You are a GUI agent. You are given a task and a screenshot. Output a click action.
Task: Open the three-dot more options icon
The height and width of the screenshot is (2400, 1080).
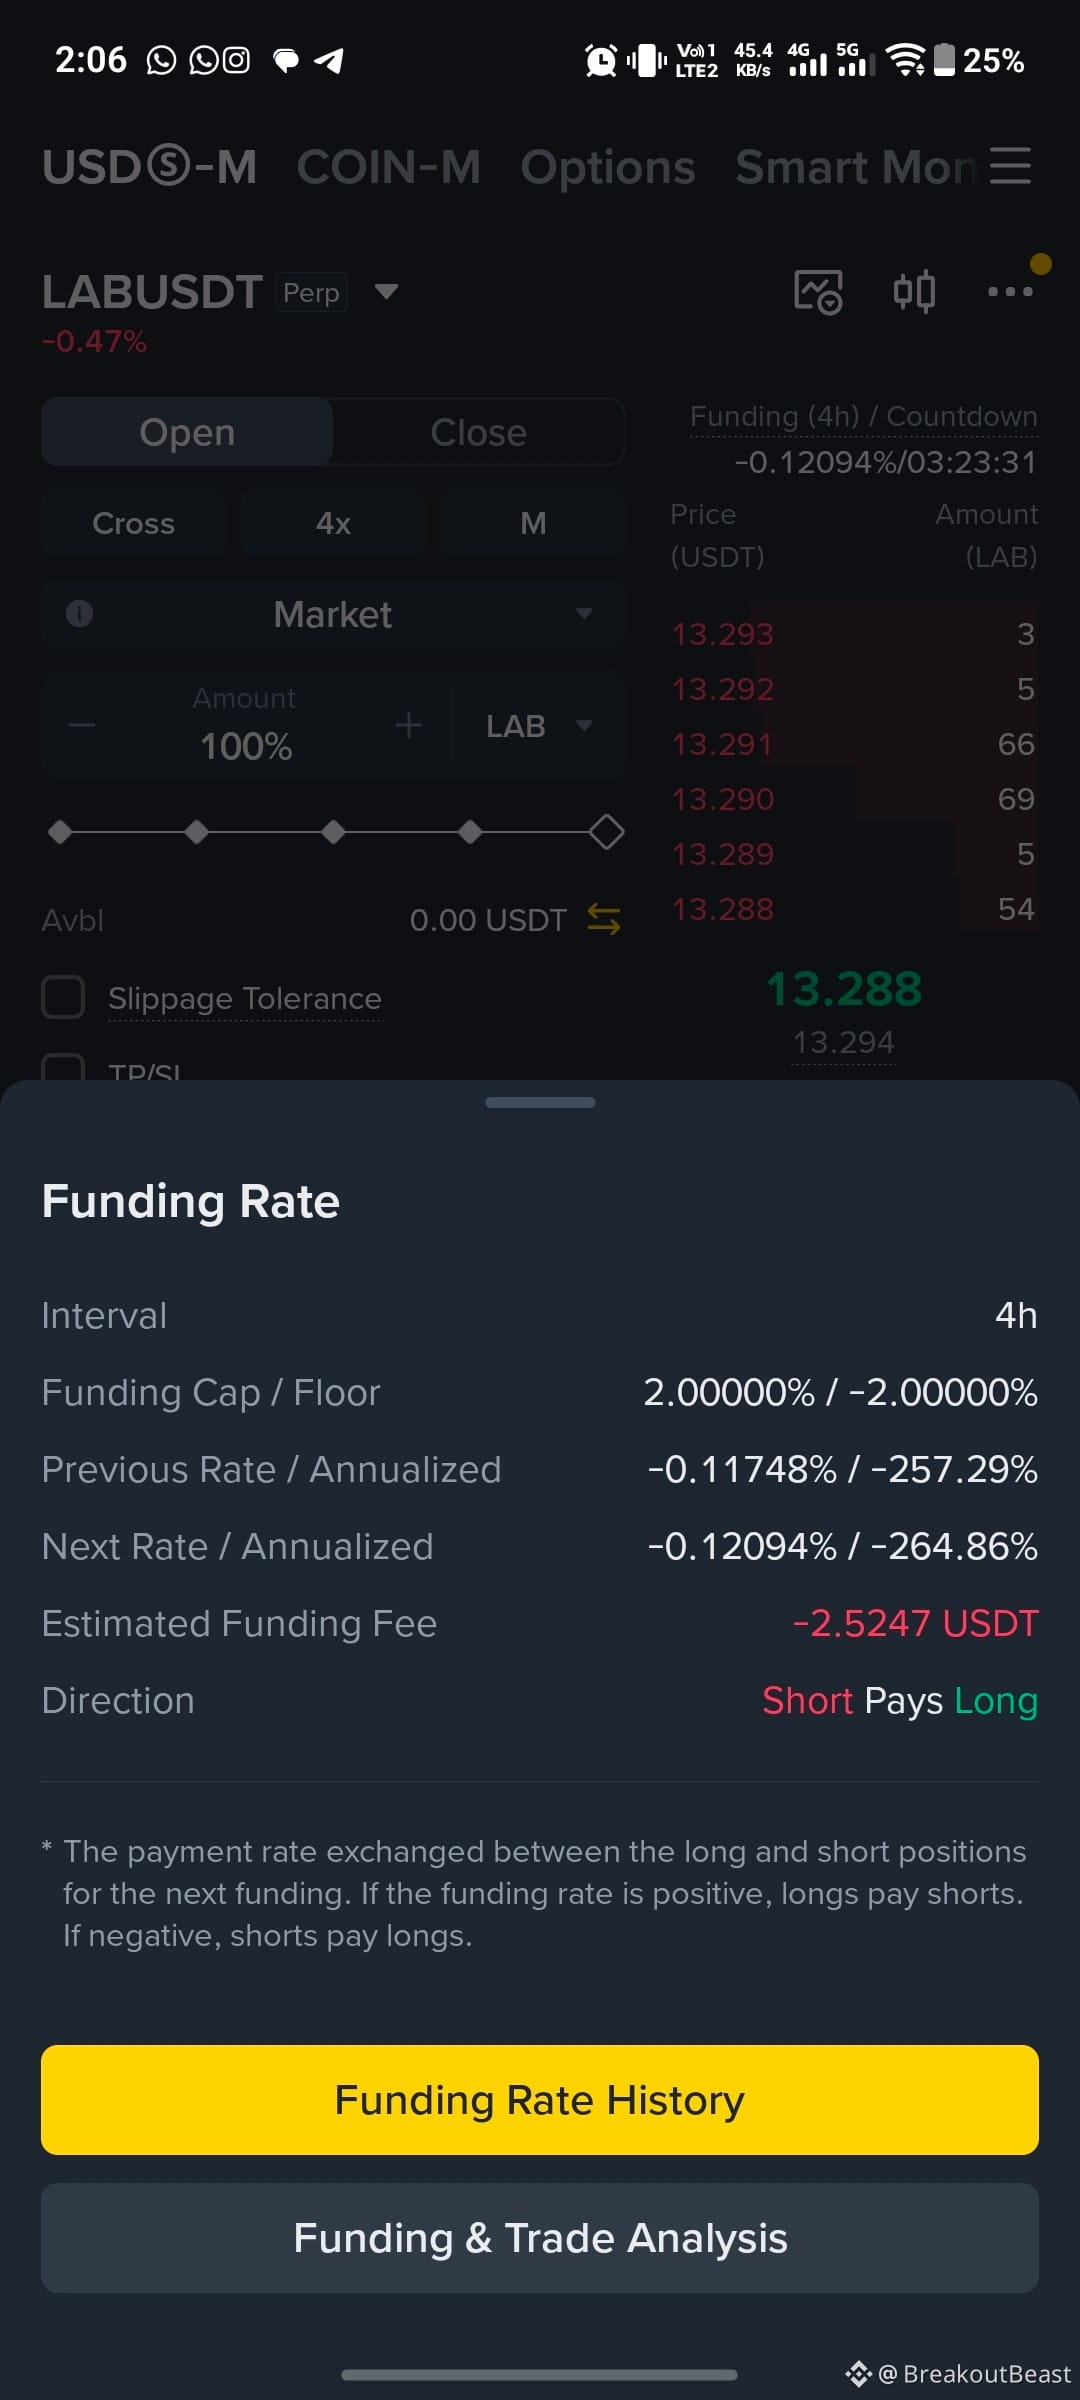[1010, 292]
